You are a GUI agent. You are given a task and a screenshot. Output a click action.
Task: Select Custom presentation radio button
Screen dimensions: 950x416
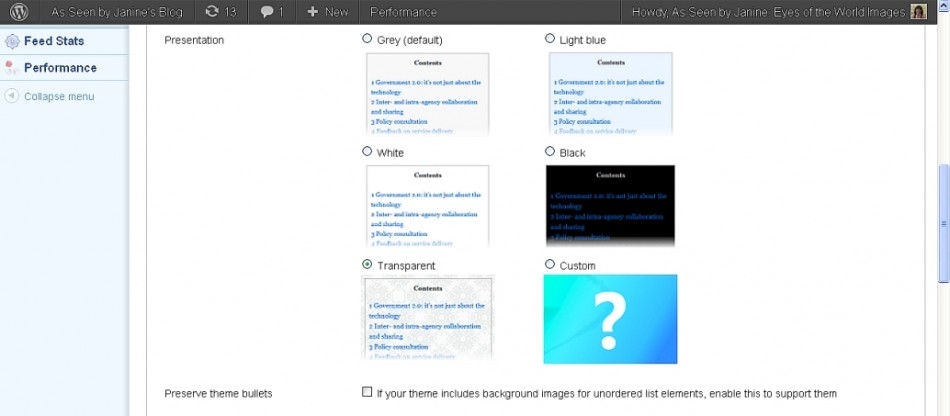coord(550,265)
